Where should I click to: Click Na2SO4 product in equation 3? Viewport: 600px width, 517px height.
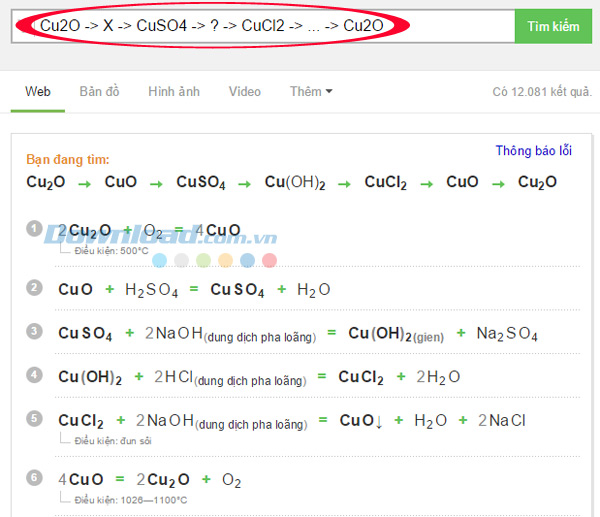507,334
